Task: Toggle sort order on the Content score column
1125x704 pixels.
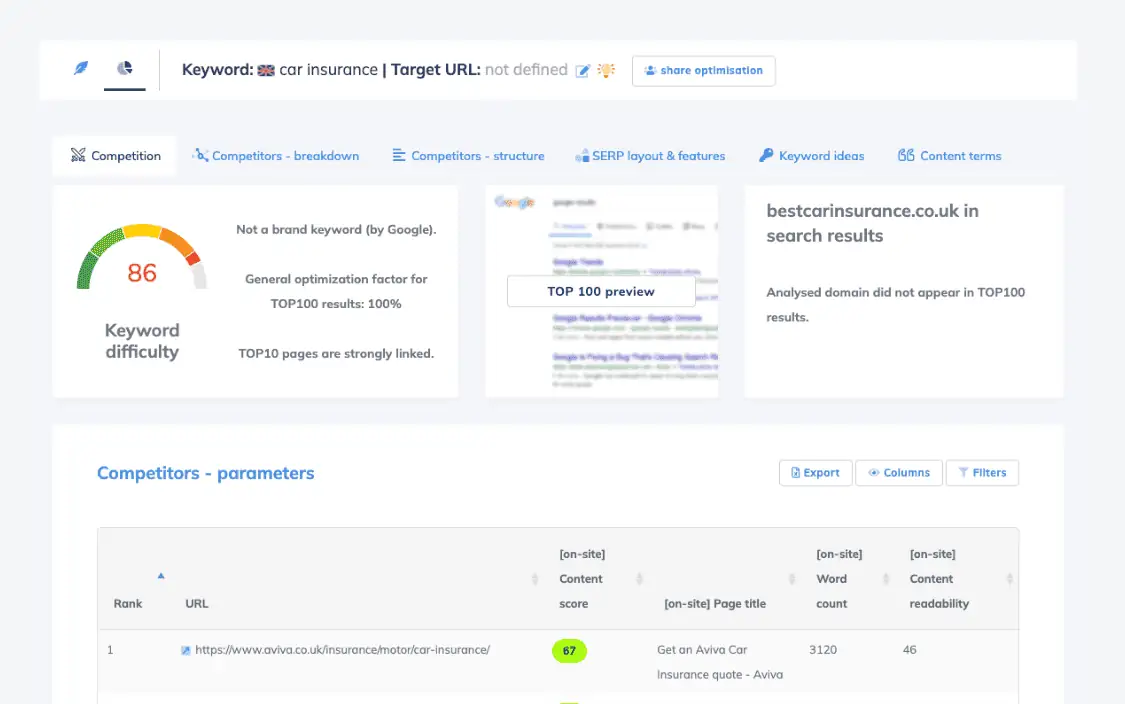Action: [638, 577]
